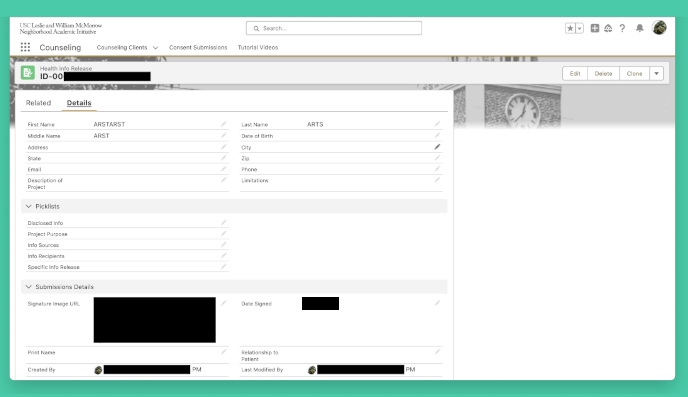This screenshot has height=397, width=688.
Task: Edit City pencil icon
Action: coord(437,147)
